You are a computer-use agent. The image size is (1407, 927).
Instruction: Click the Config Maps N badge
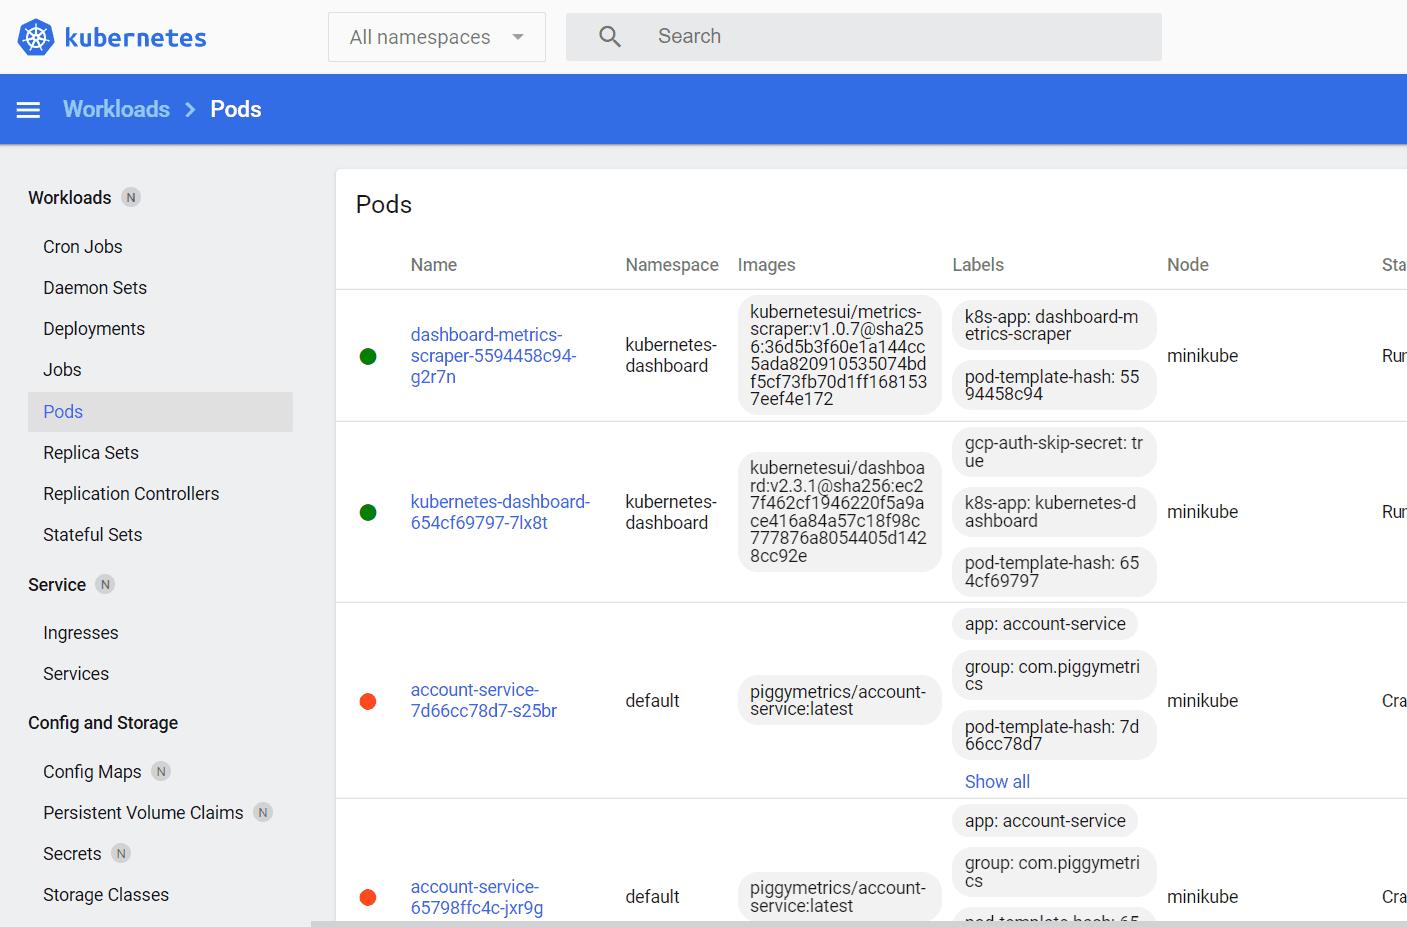pos(161,772)
